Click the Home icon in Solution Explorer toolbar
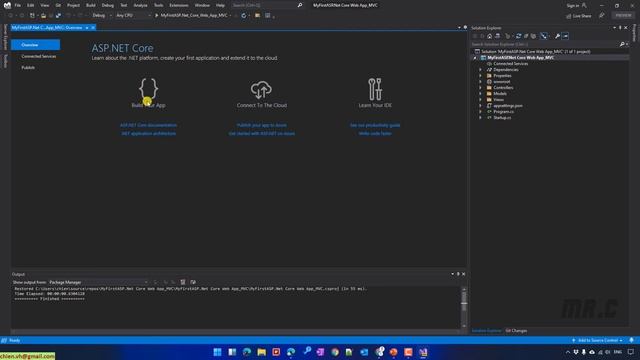Screen dimensions: 640x360 click(489, 36)
